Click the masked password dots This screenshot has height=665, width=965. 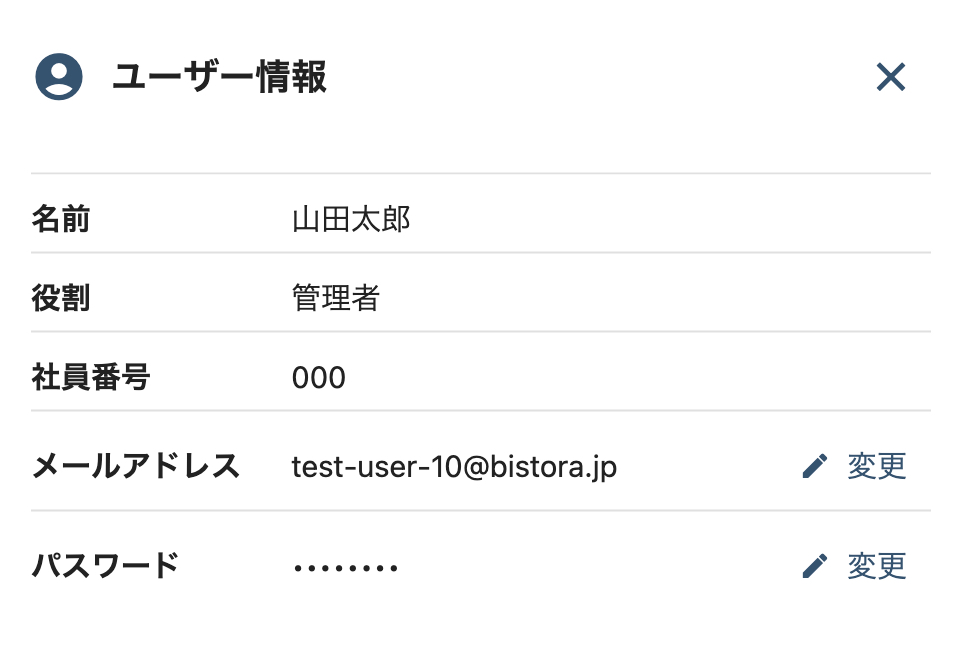[x=346, y=569]
